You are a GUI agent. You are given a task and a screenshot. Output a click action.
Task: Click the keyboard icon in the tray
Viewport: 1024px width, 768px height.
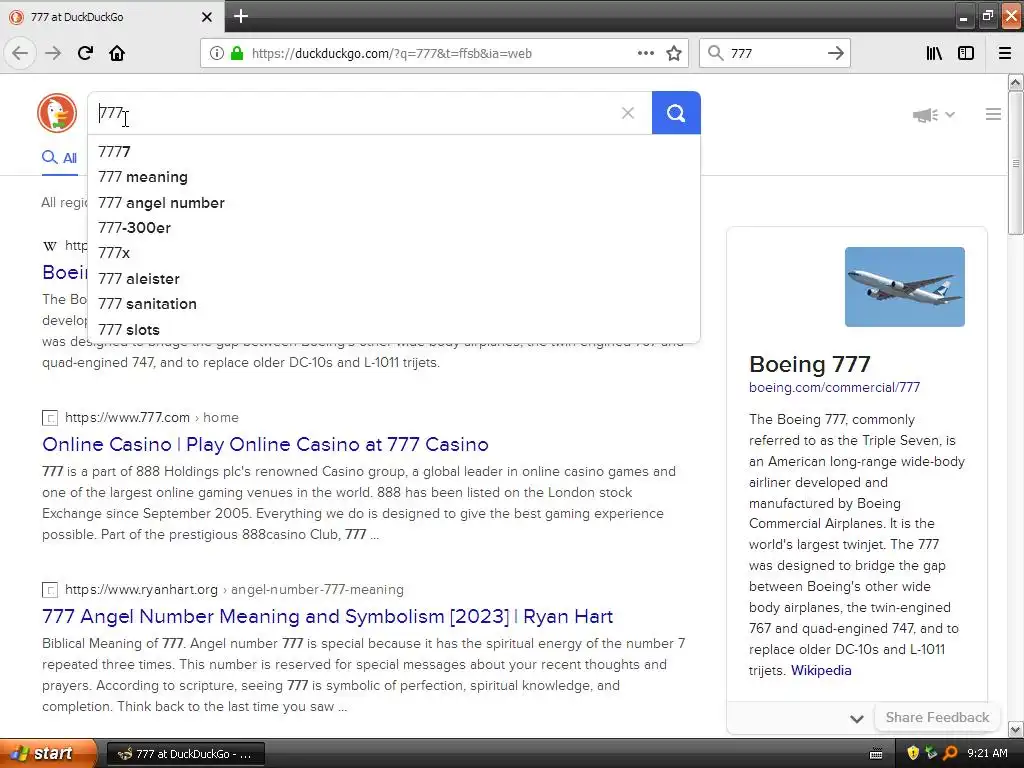coord(876,754)
